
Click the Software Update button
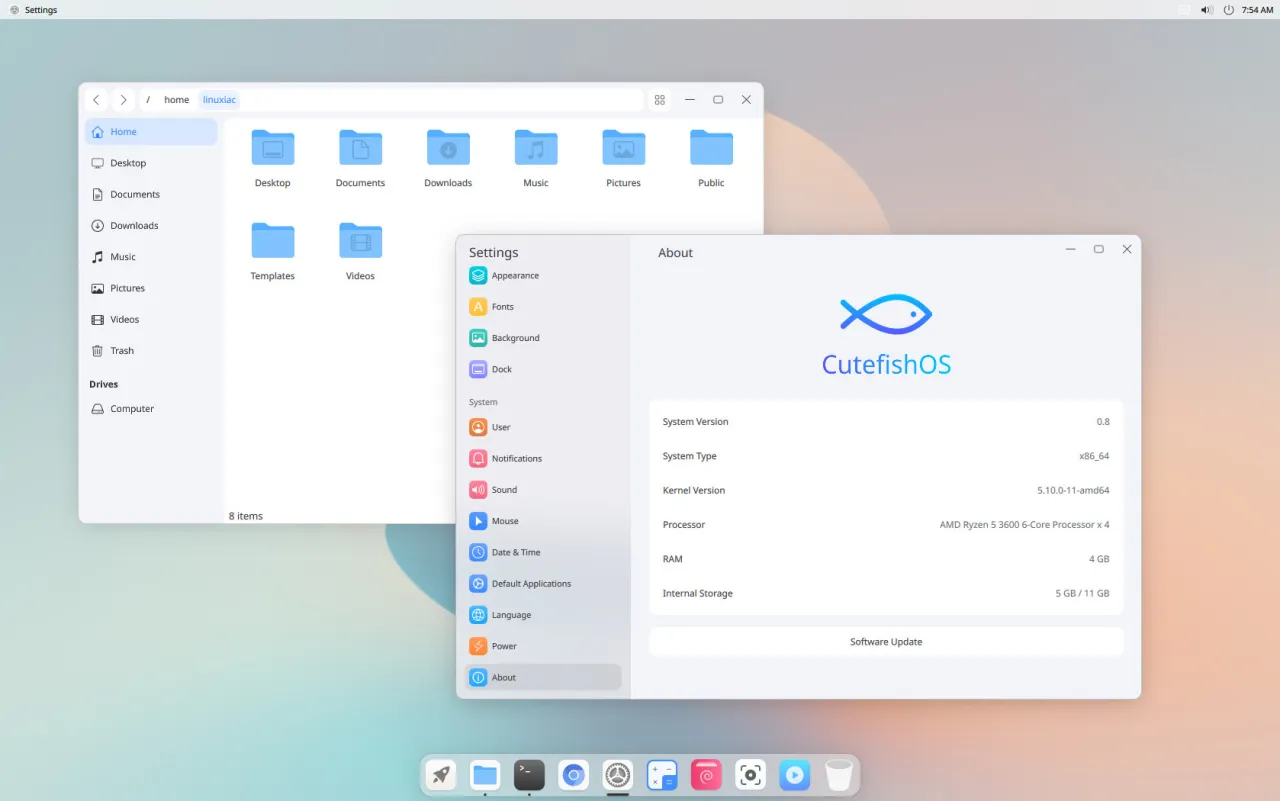tap(886, 642)
